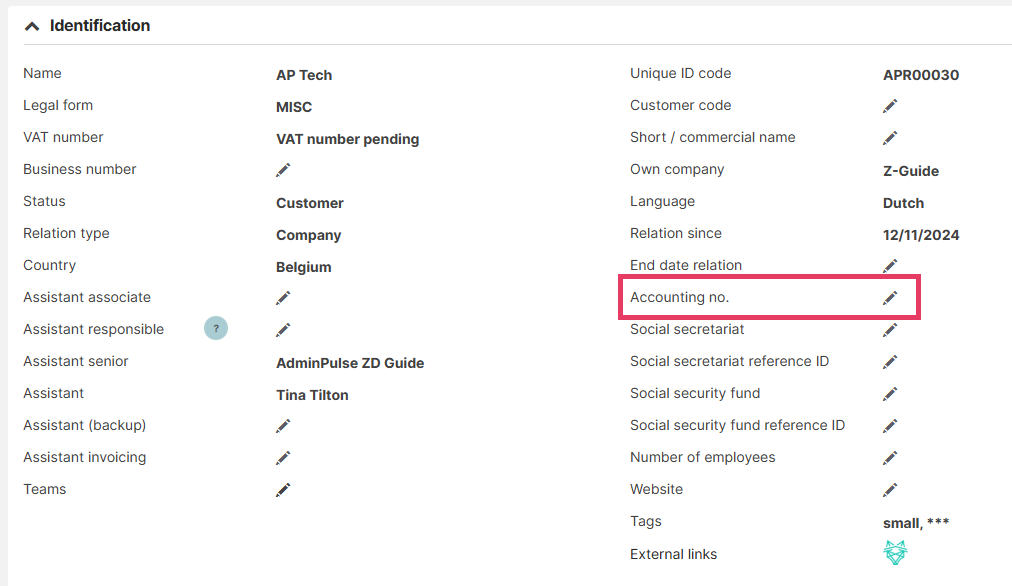Screen dimensions: 1012x586
Task: Edit the Teams field
Action: tap(283, 490)
